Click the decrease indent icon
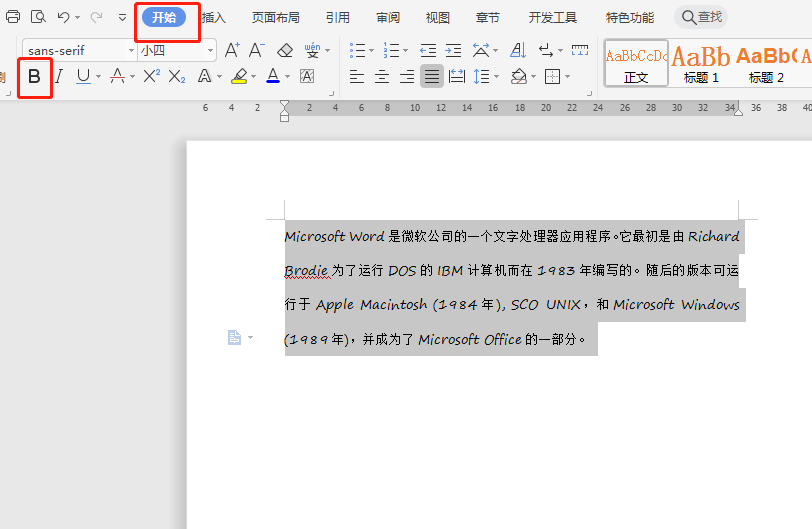The image size is (812, 529). (x=428, y=50)
